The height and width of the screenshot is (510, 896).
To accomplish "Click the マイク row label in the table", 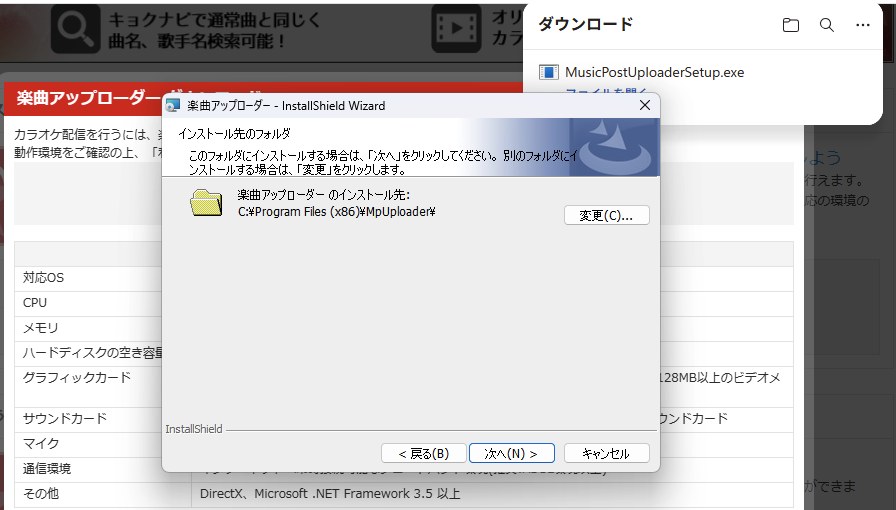I will [41, 444].
